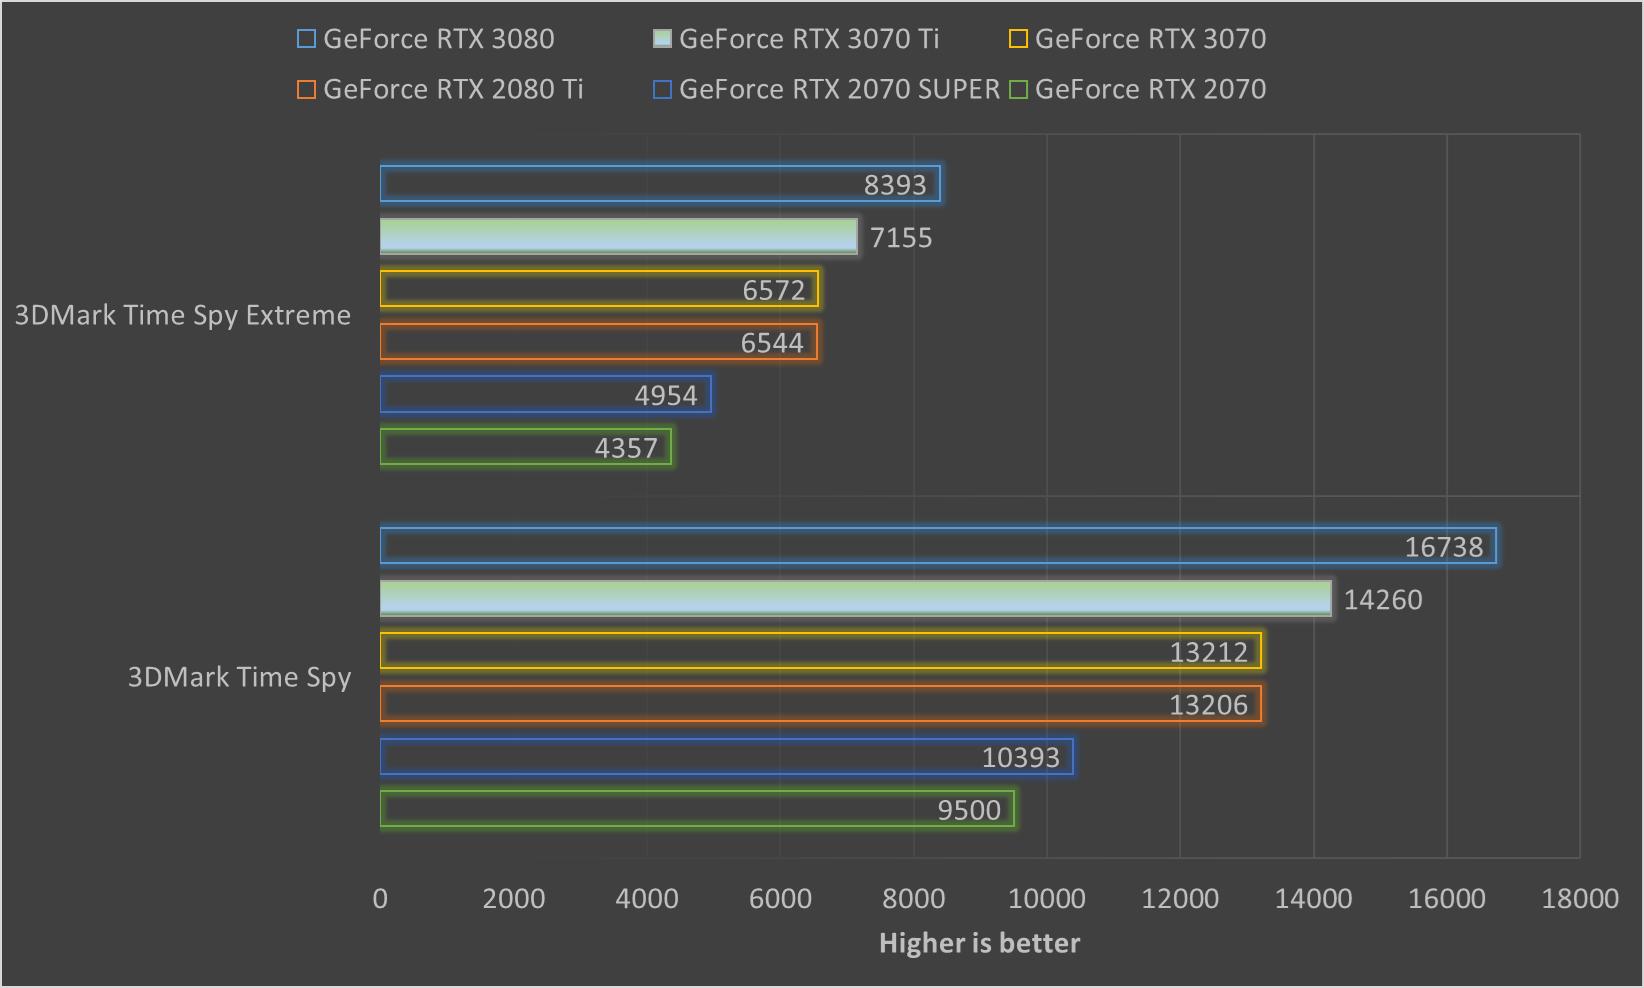Click the 3DMark Time Spy category label

(x=239, y=677)
